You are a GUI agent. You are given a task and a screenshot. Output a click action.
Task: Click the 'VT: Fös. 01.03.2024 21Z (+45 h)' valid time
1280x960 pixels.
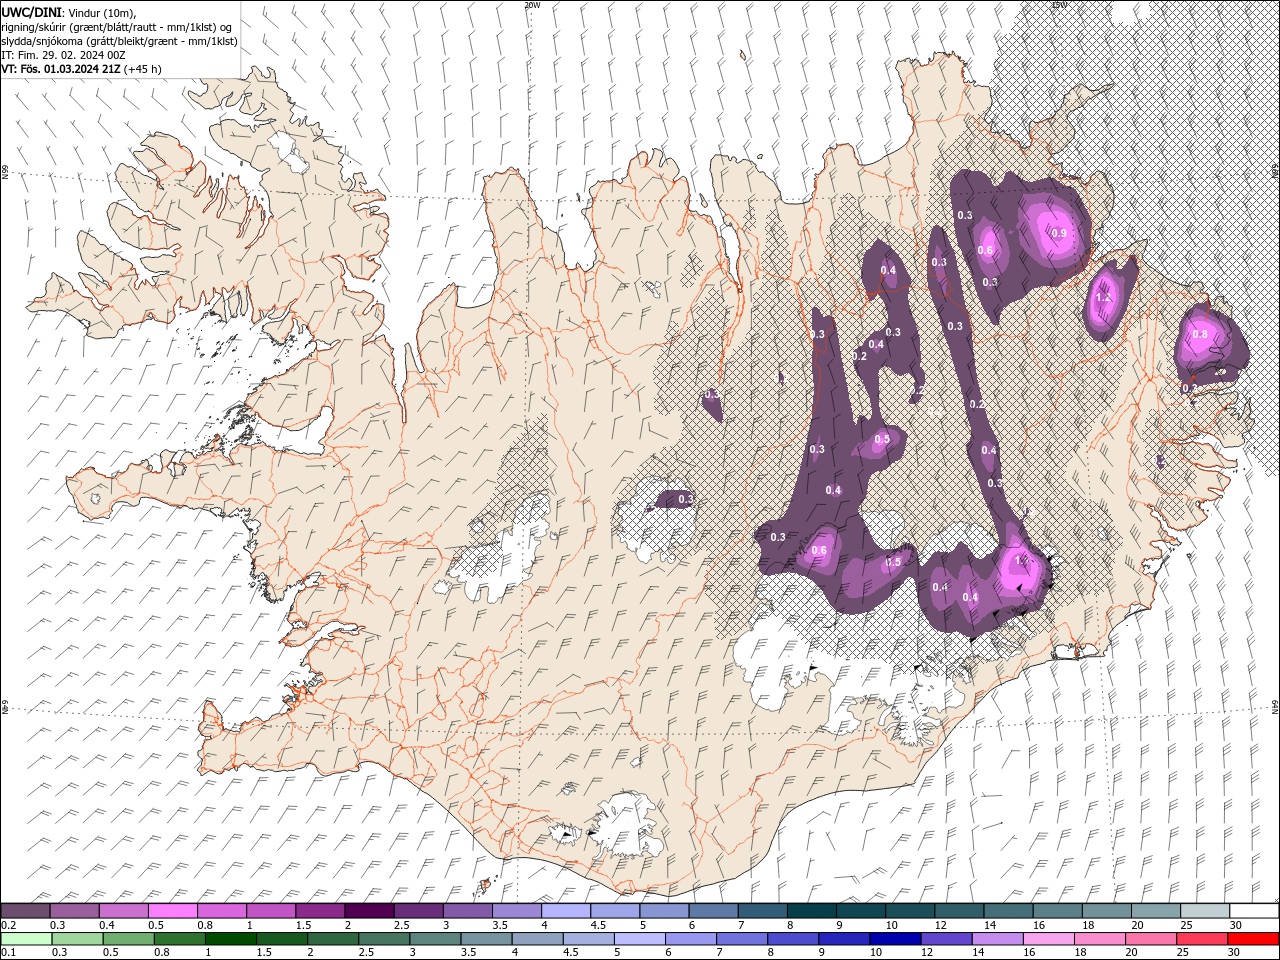[x=81, y=69]
